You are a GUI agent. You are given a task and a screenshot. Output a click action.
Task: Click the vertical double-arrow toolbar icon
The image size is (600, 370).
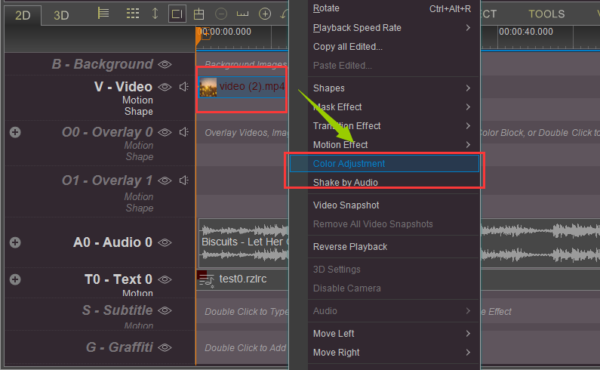155,13
